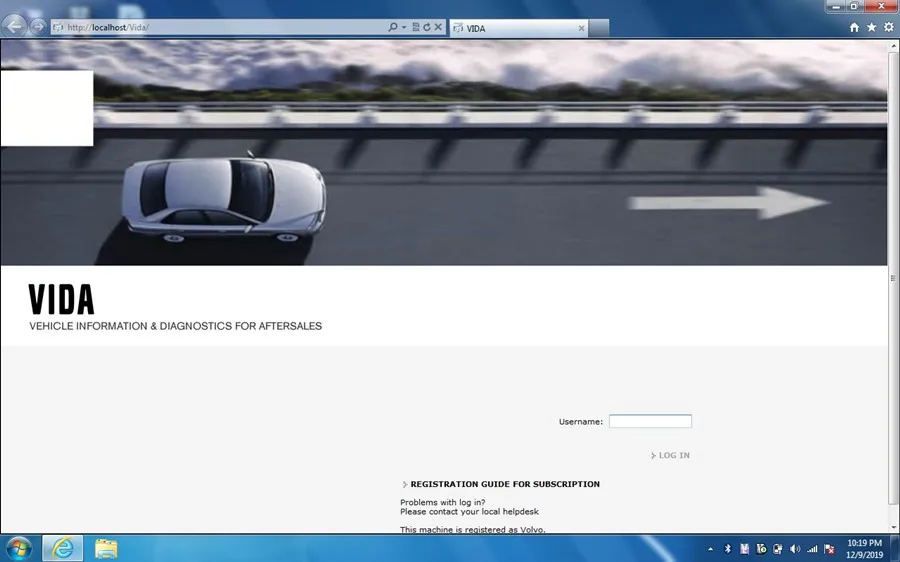Open the network signal tray icon
Viewport: 900px width, 562px height.
pyautogui.click(x=812, y=549)
